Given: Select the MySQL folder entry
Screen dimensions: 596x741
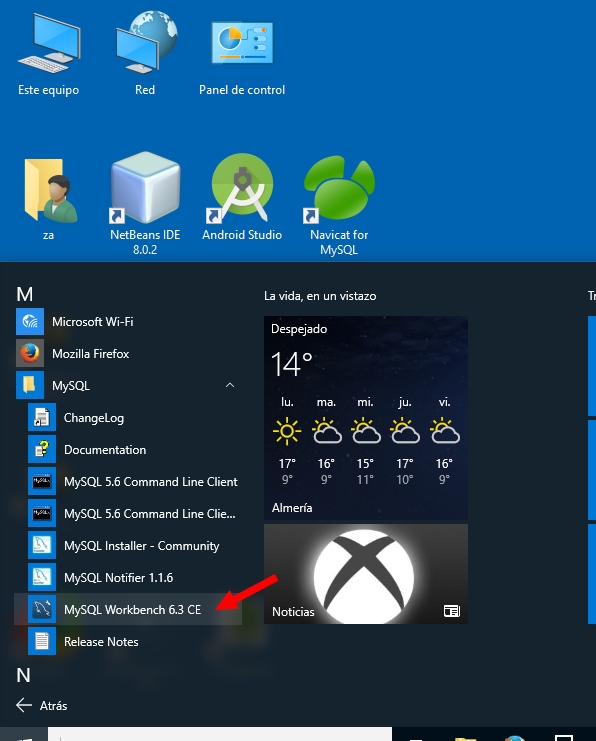Looking at the screenshot, I should (x=128, y=386).
